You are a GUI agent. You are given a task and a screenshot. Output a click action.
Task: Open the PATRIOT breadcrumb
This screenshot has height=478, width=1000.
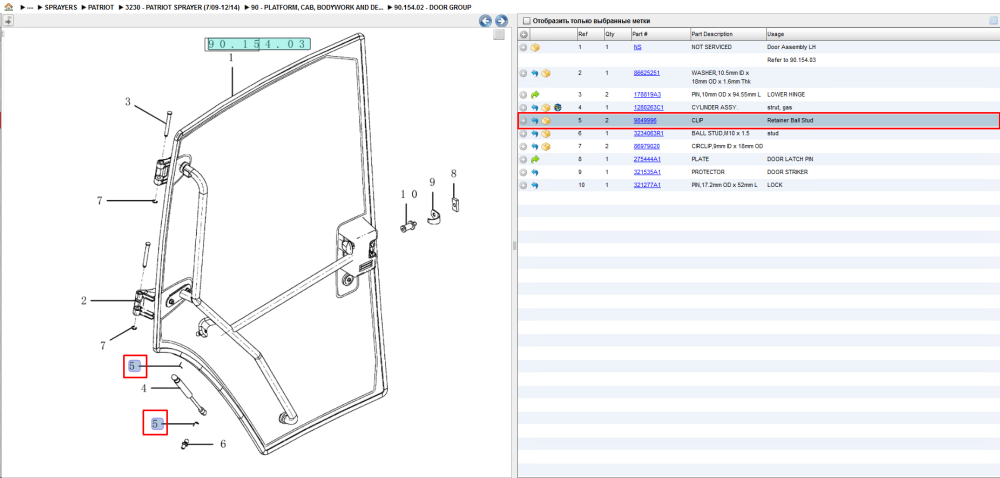[101, 8]
